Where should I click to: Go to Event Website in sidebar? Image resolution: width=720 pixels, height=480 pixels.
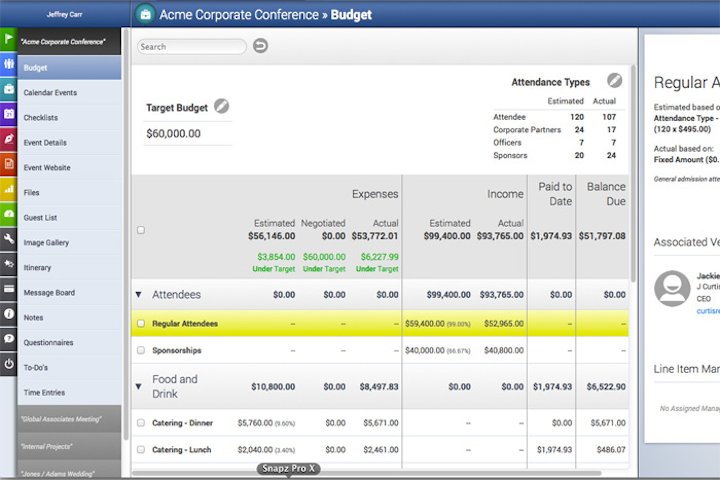pyautogui.click(x=47, y=167)
